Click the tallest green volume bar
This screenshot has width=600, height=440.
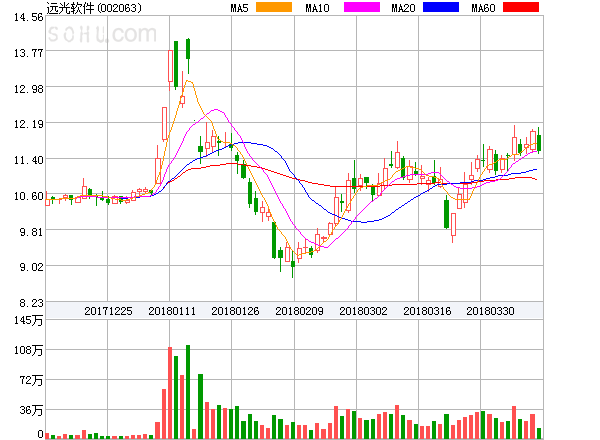[x=188, y=392]
